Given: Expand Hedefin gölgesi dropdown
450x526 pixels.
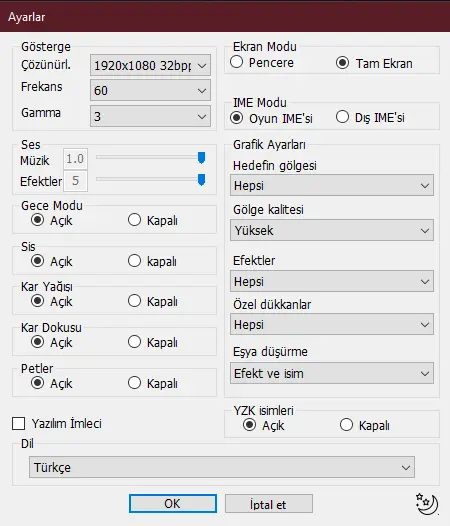Looking at the screenshot, I should point(332,185).
